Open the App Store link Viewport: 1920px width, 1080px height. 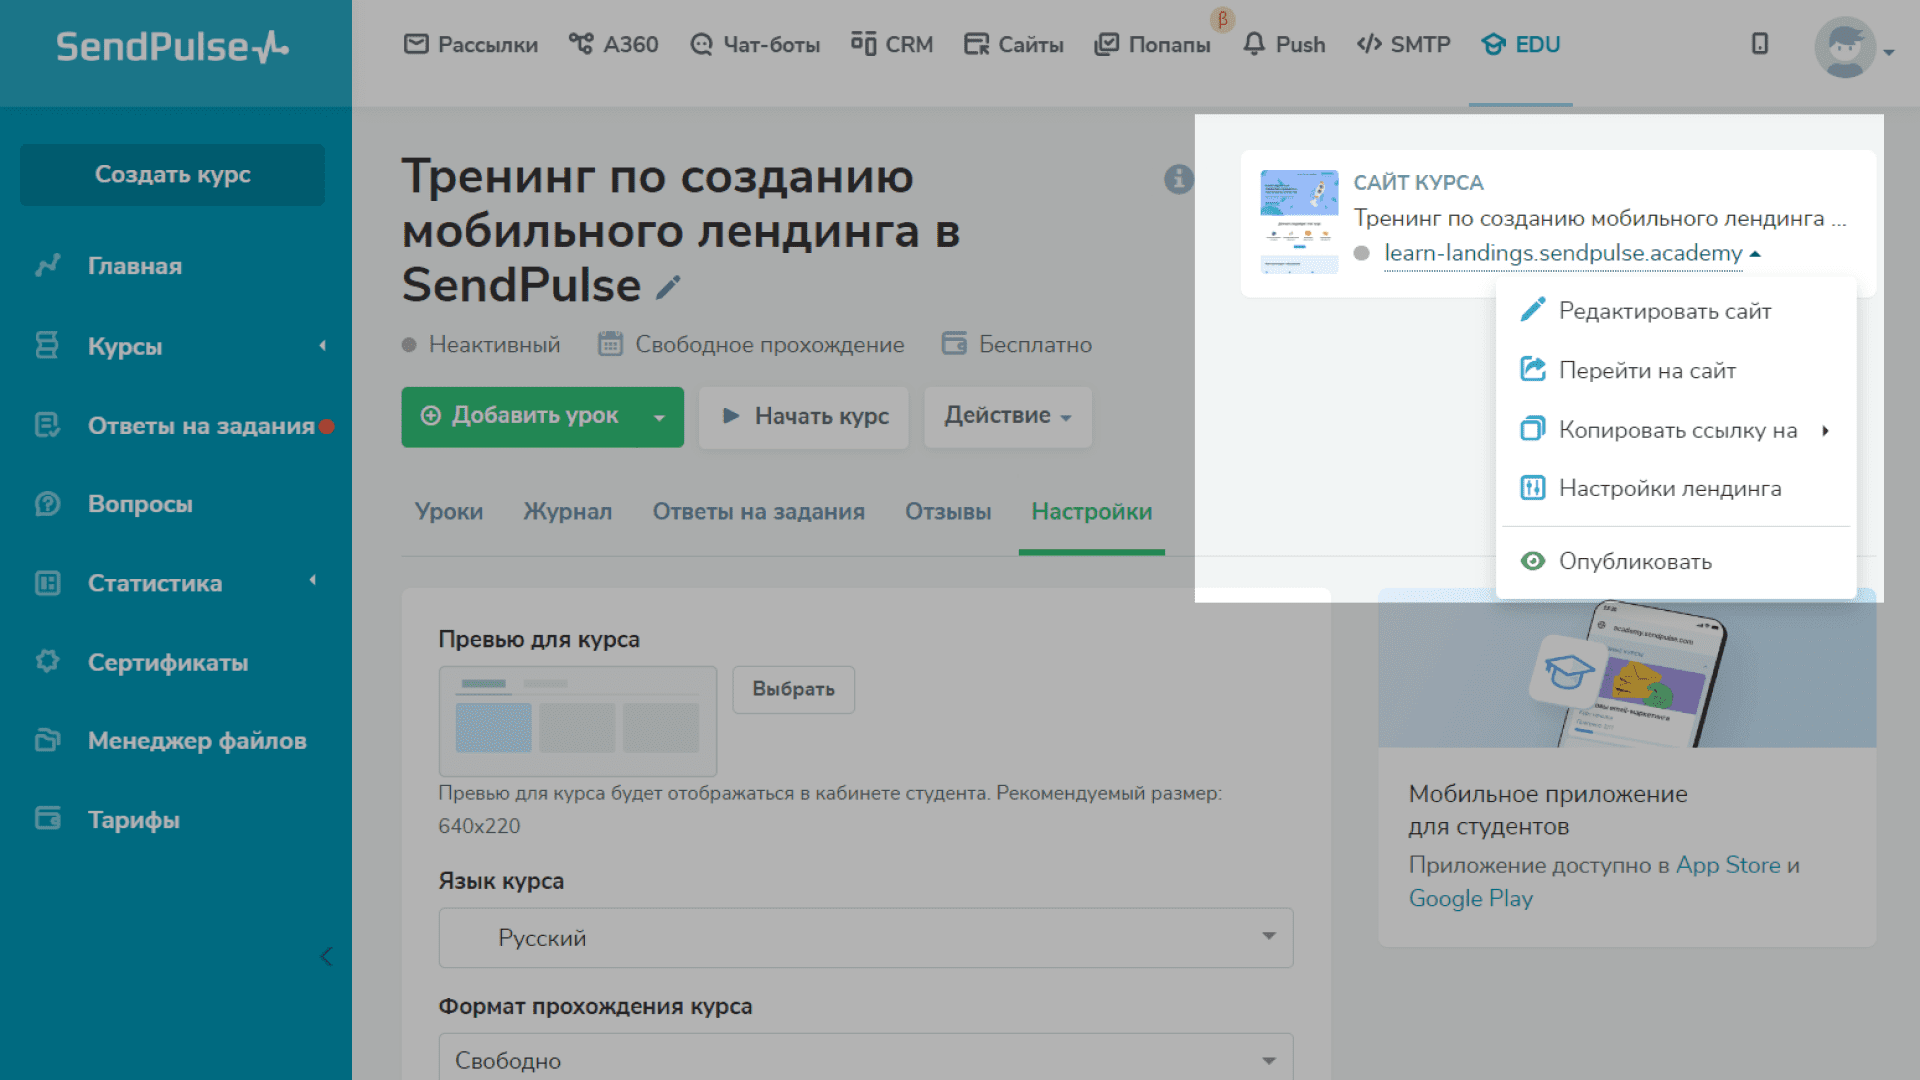(x=1727, y=866)
